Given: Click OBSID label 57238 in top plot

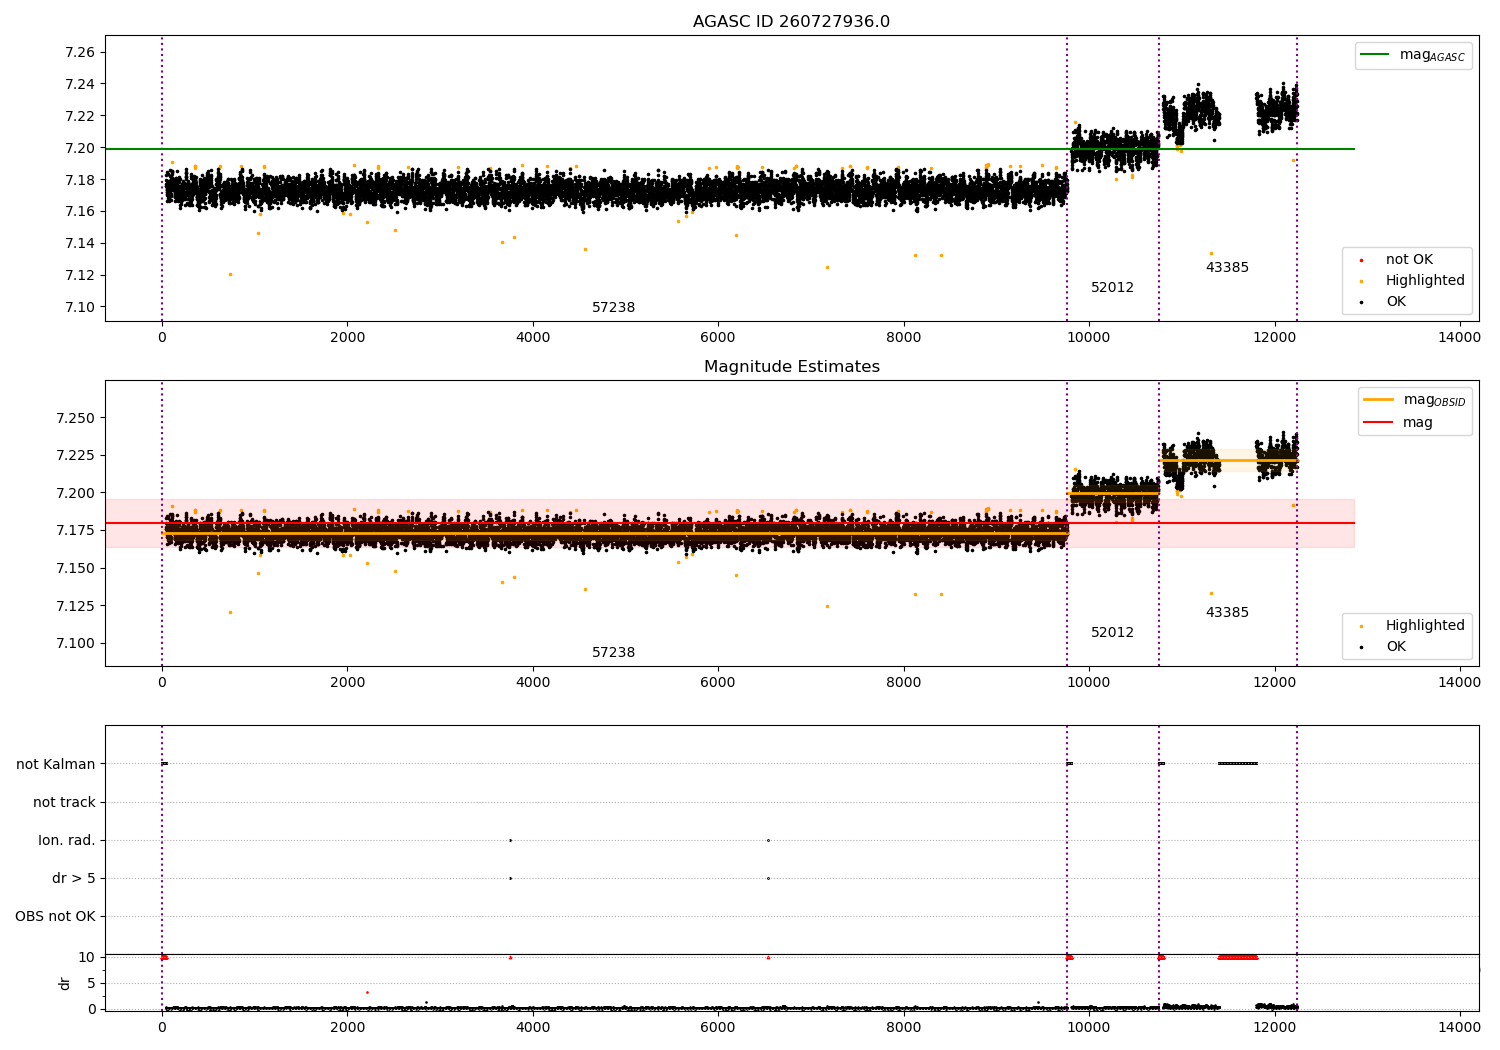Looking at the screenshot, I should click(613, 308).
